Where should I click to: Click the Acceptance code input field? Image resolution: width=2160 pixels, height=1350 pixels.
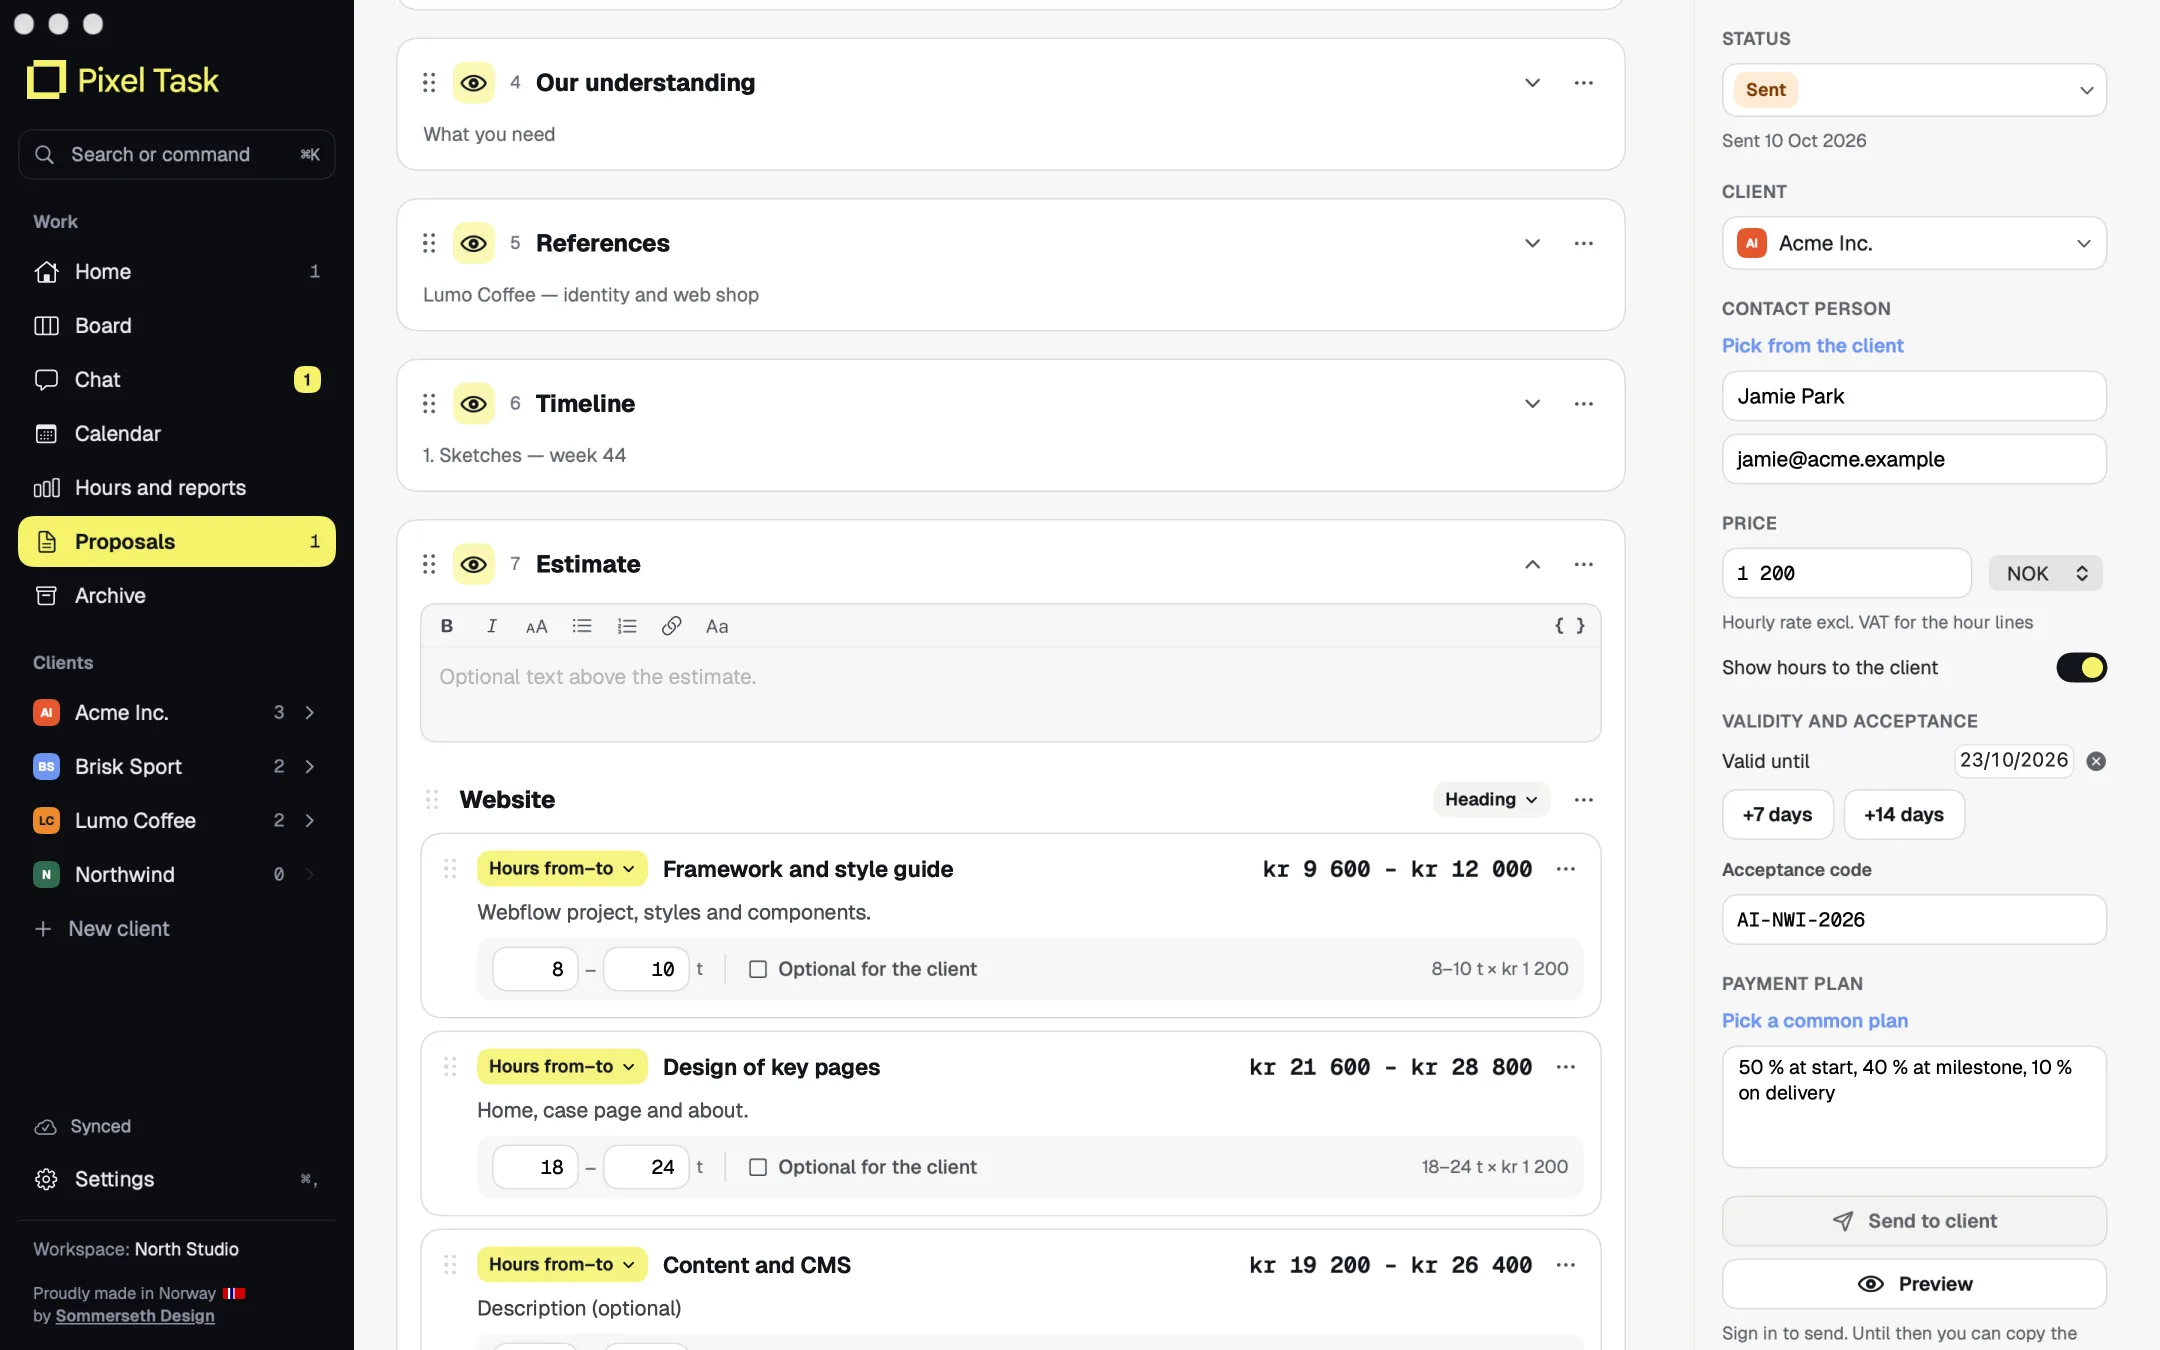1914,920
